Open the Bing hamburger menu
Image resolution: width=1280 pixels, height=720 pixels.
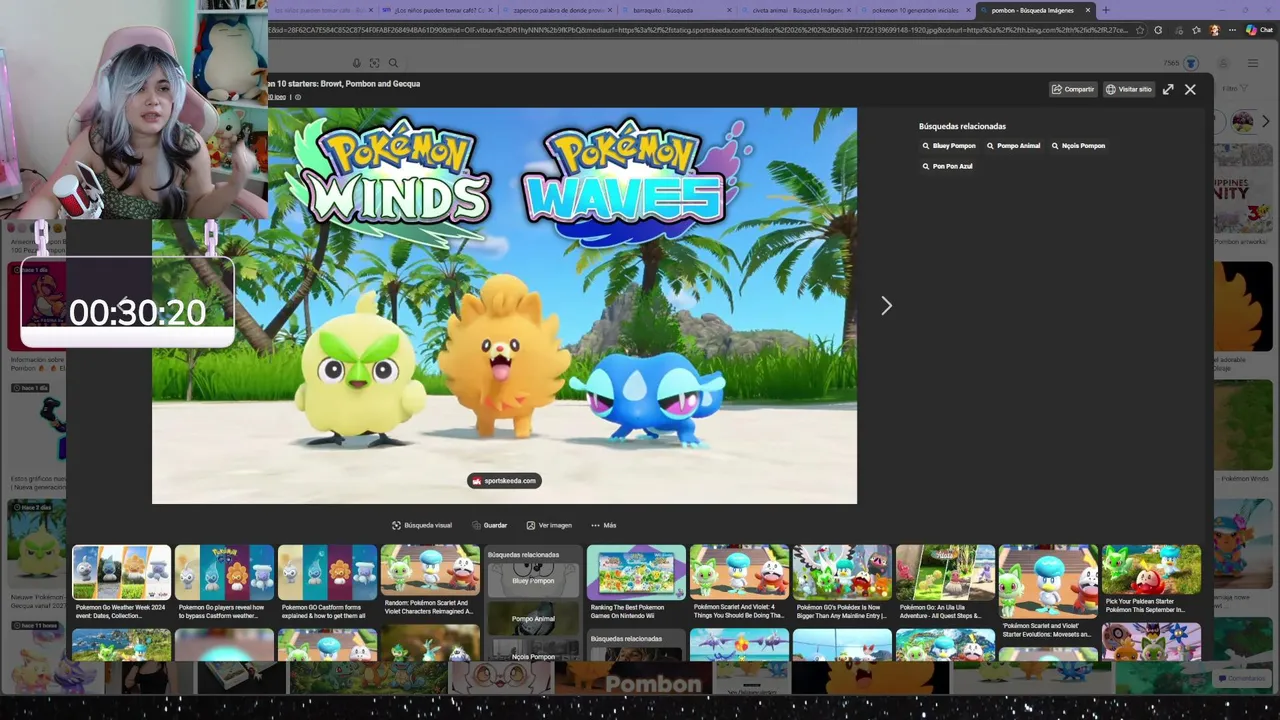[x=1253, y=63]
